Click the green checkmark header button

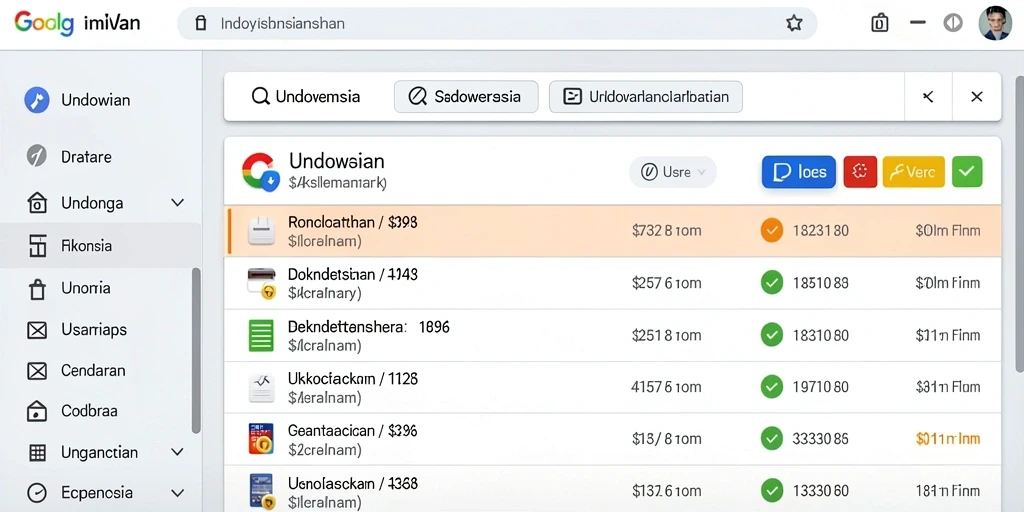(x=967, y=172)
